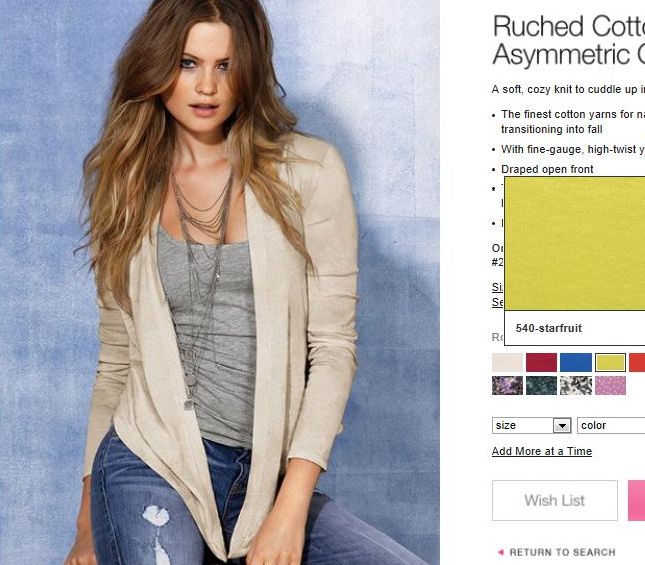Click the red arrow before Return to Search
This screenshot has height=565, width=645.
pos(501,552)
